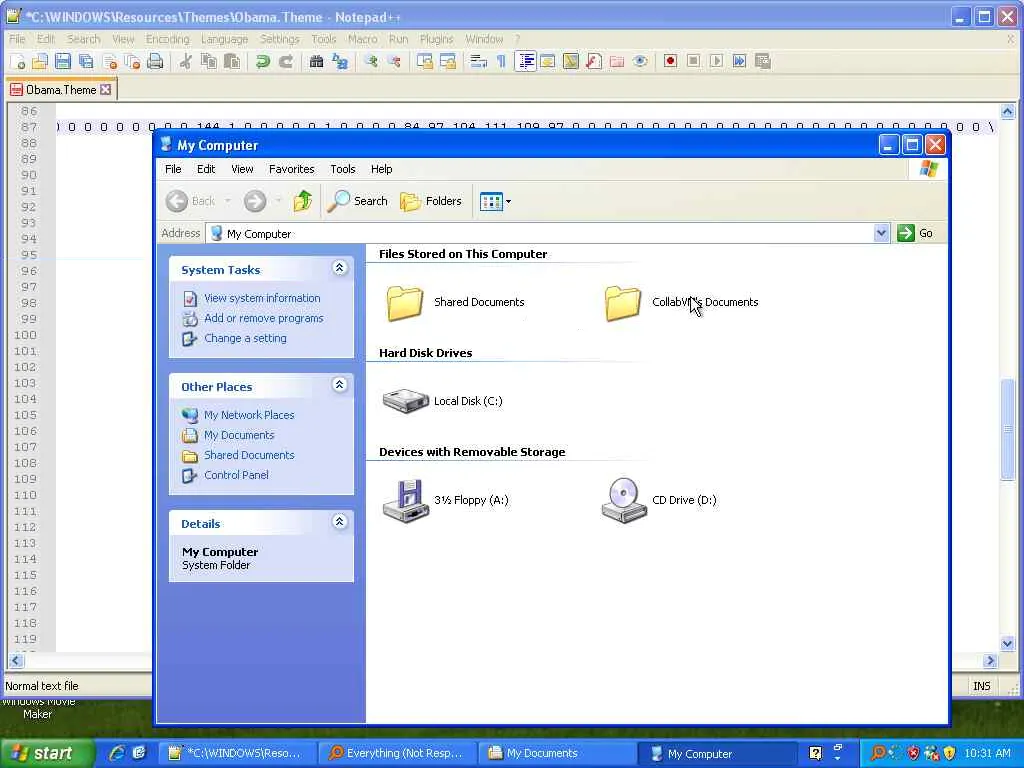The width and height of the screenshot is (1024, 768).
Task: Click Change a setting link
Action: 245,338
